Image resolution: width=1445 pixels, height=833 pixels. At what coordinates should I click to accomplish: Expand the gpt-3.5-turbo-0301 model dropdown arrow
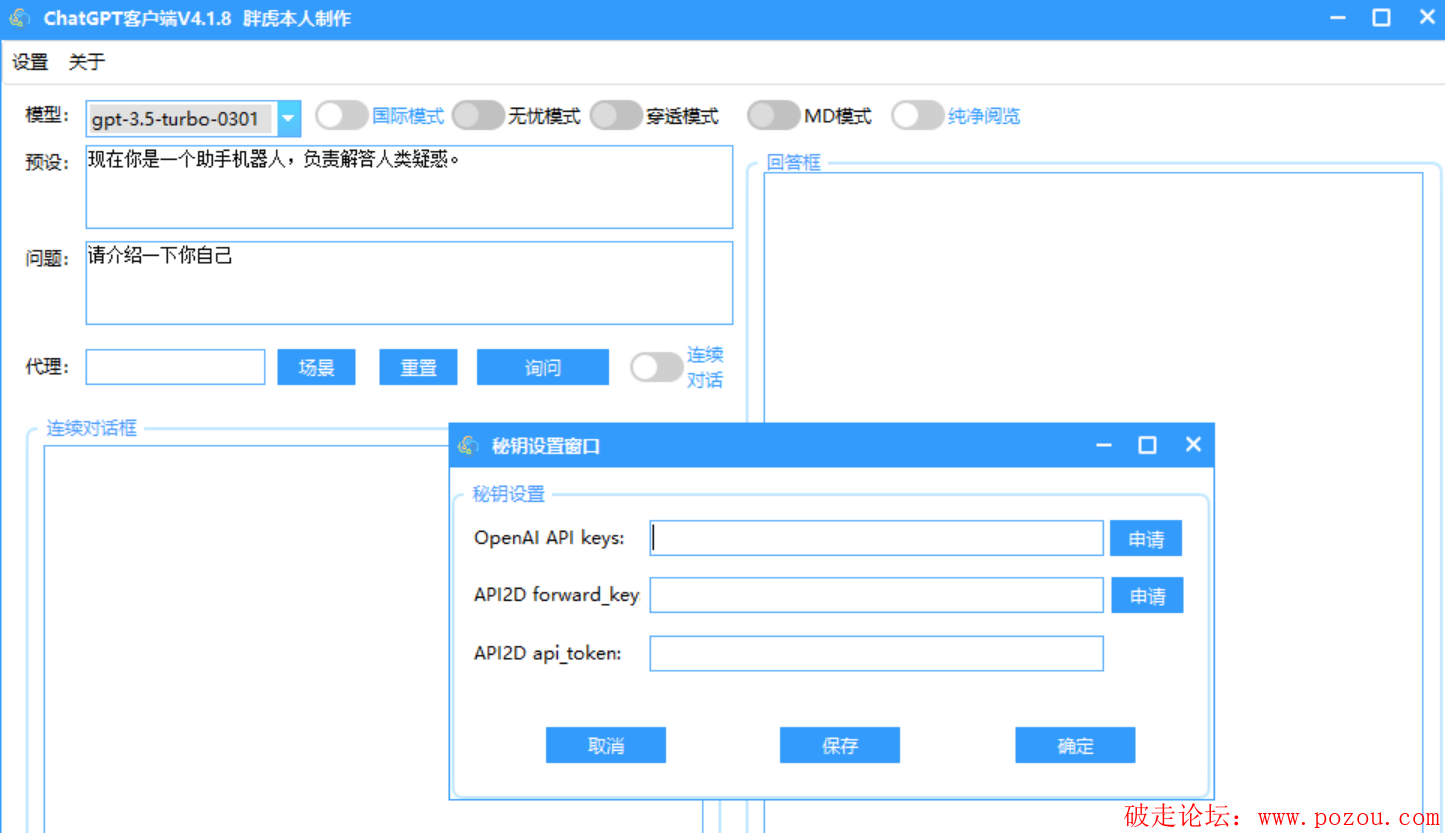click(x=288, y=119)
